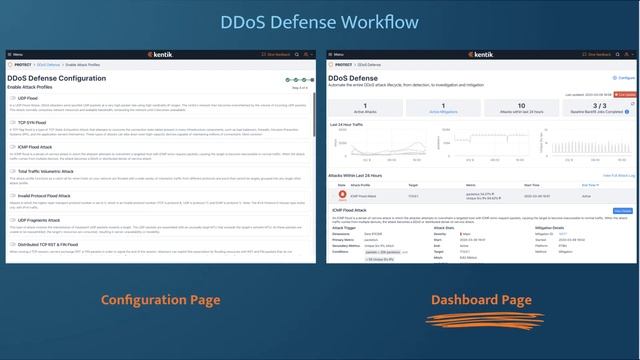The width and height of the screenshot is (640, 360).
Task: Click the Active status in End Time column
Action: pos(586,196)
